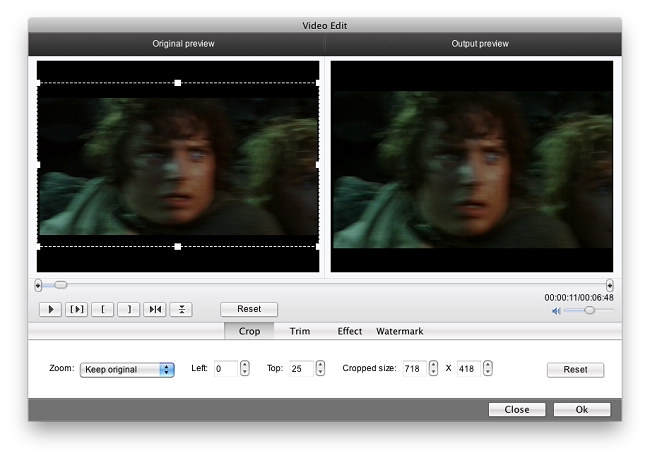Click the Left value input field
The height and width of the screenshot is (460, 650).
click(226, 368)
